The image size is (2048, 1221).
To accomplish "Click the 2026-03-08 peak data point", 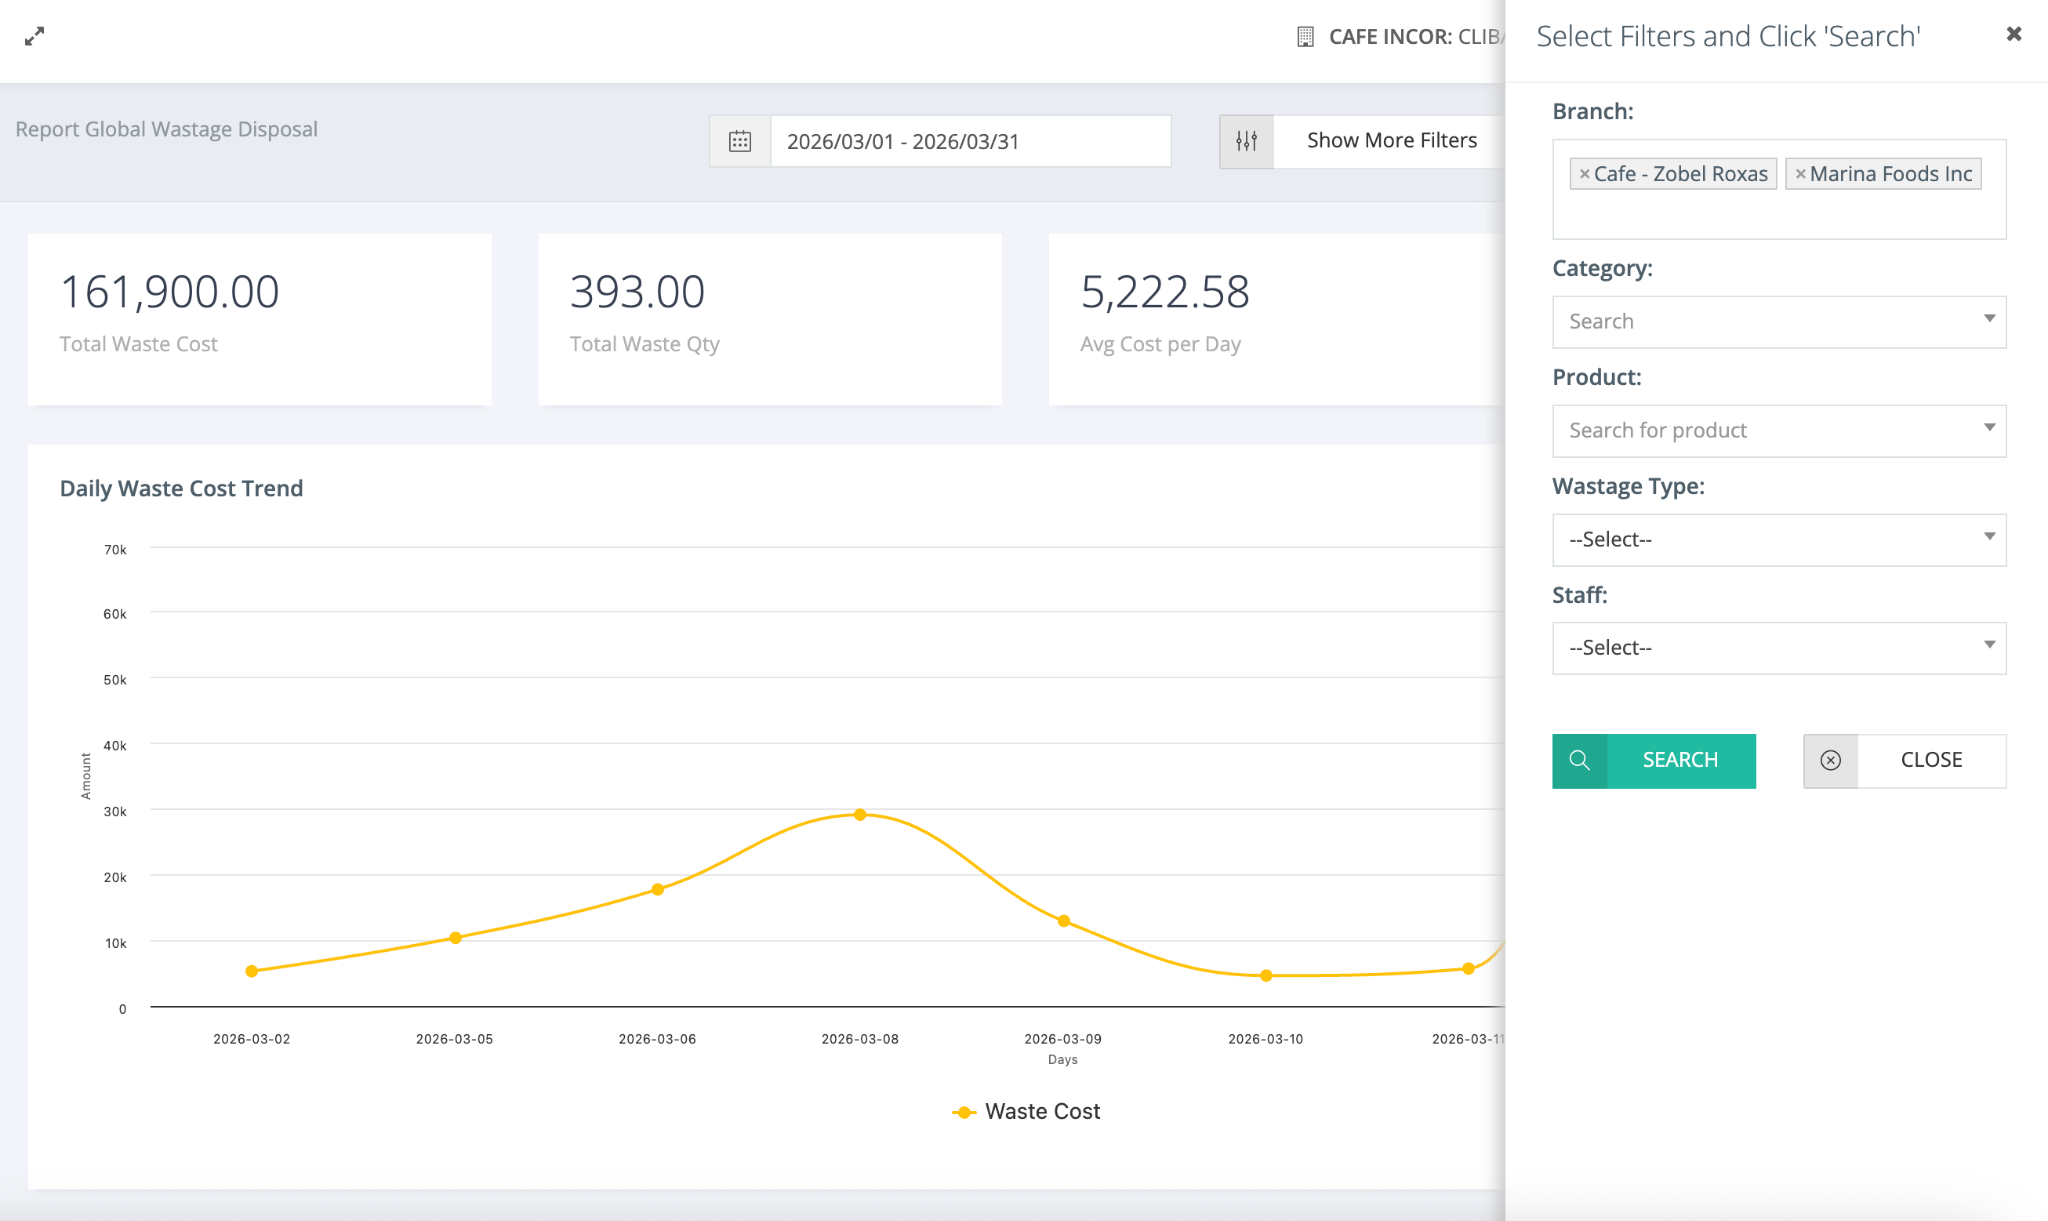I will pos(860,815).
